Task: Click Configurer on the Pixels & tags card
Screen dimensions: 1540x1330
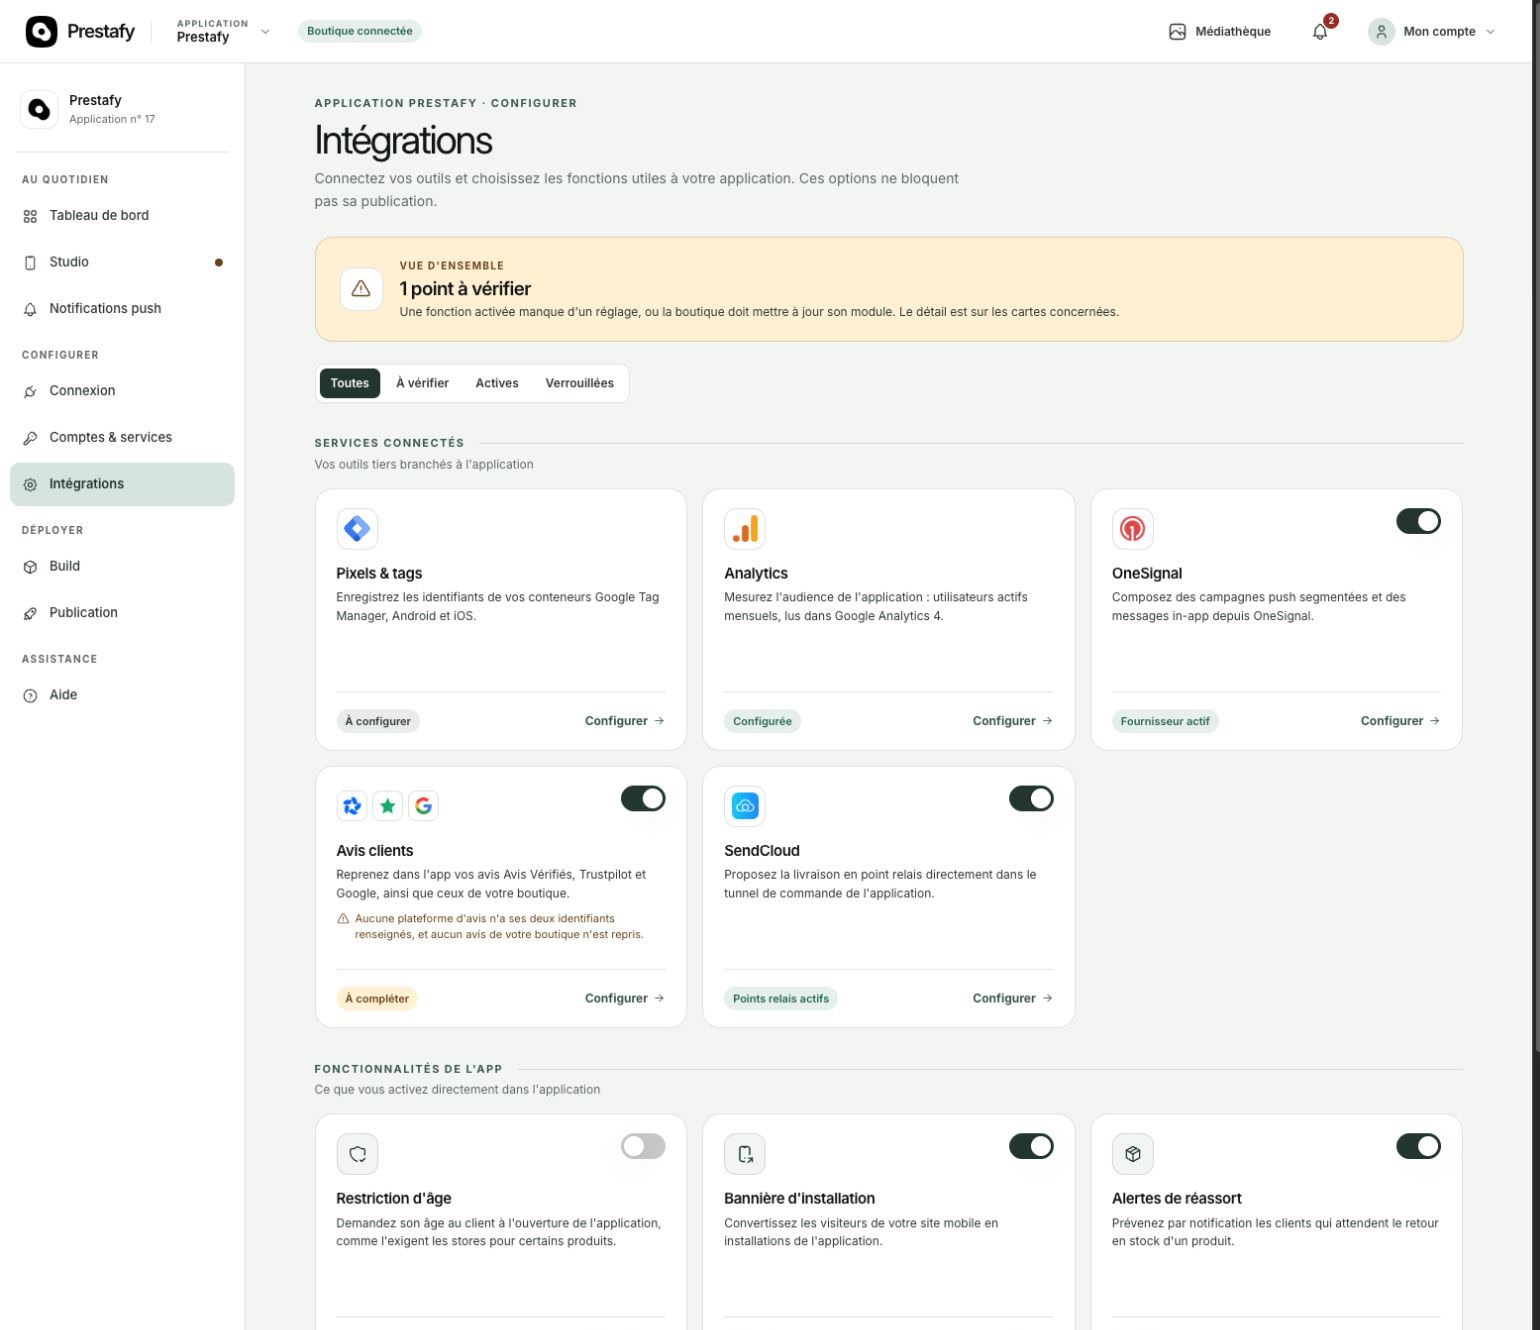Action: (x=625, y=721)
